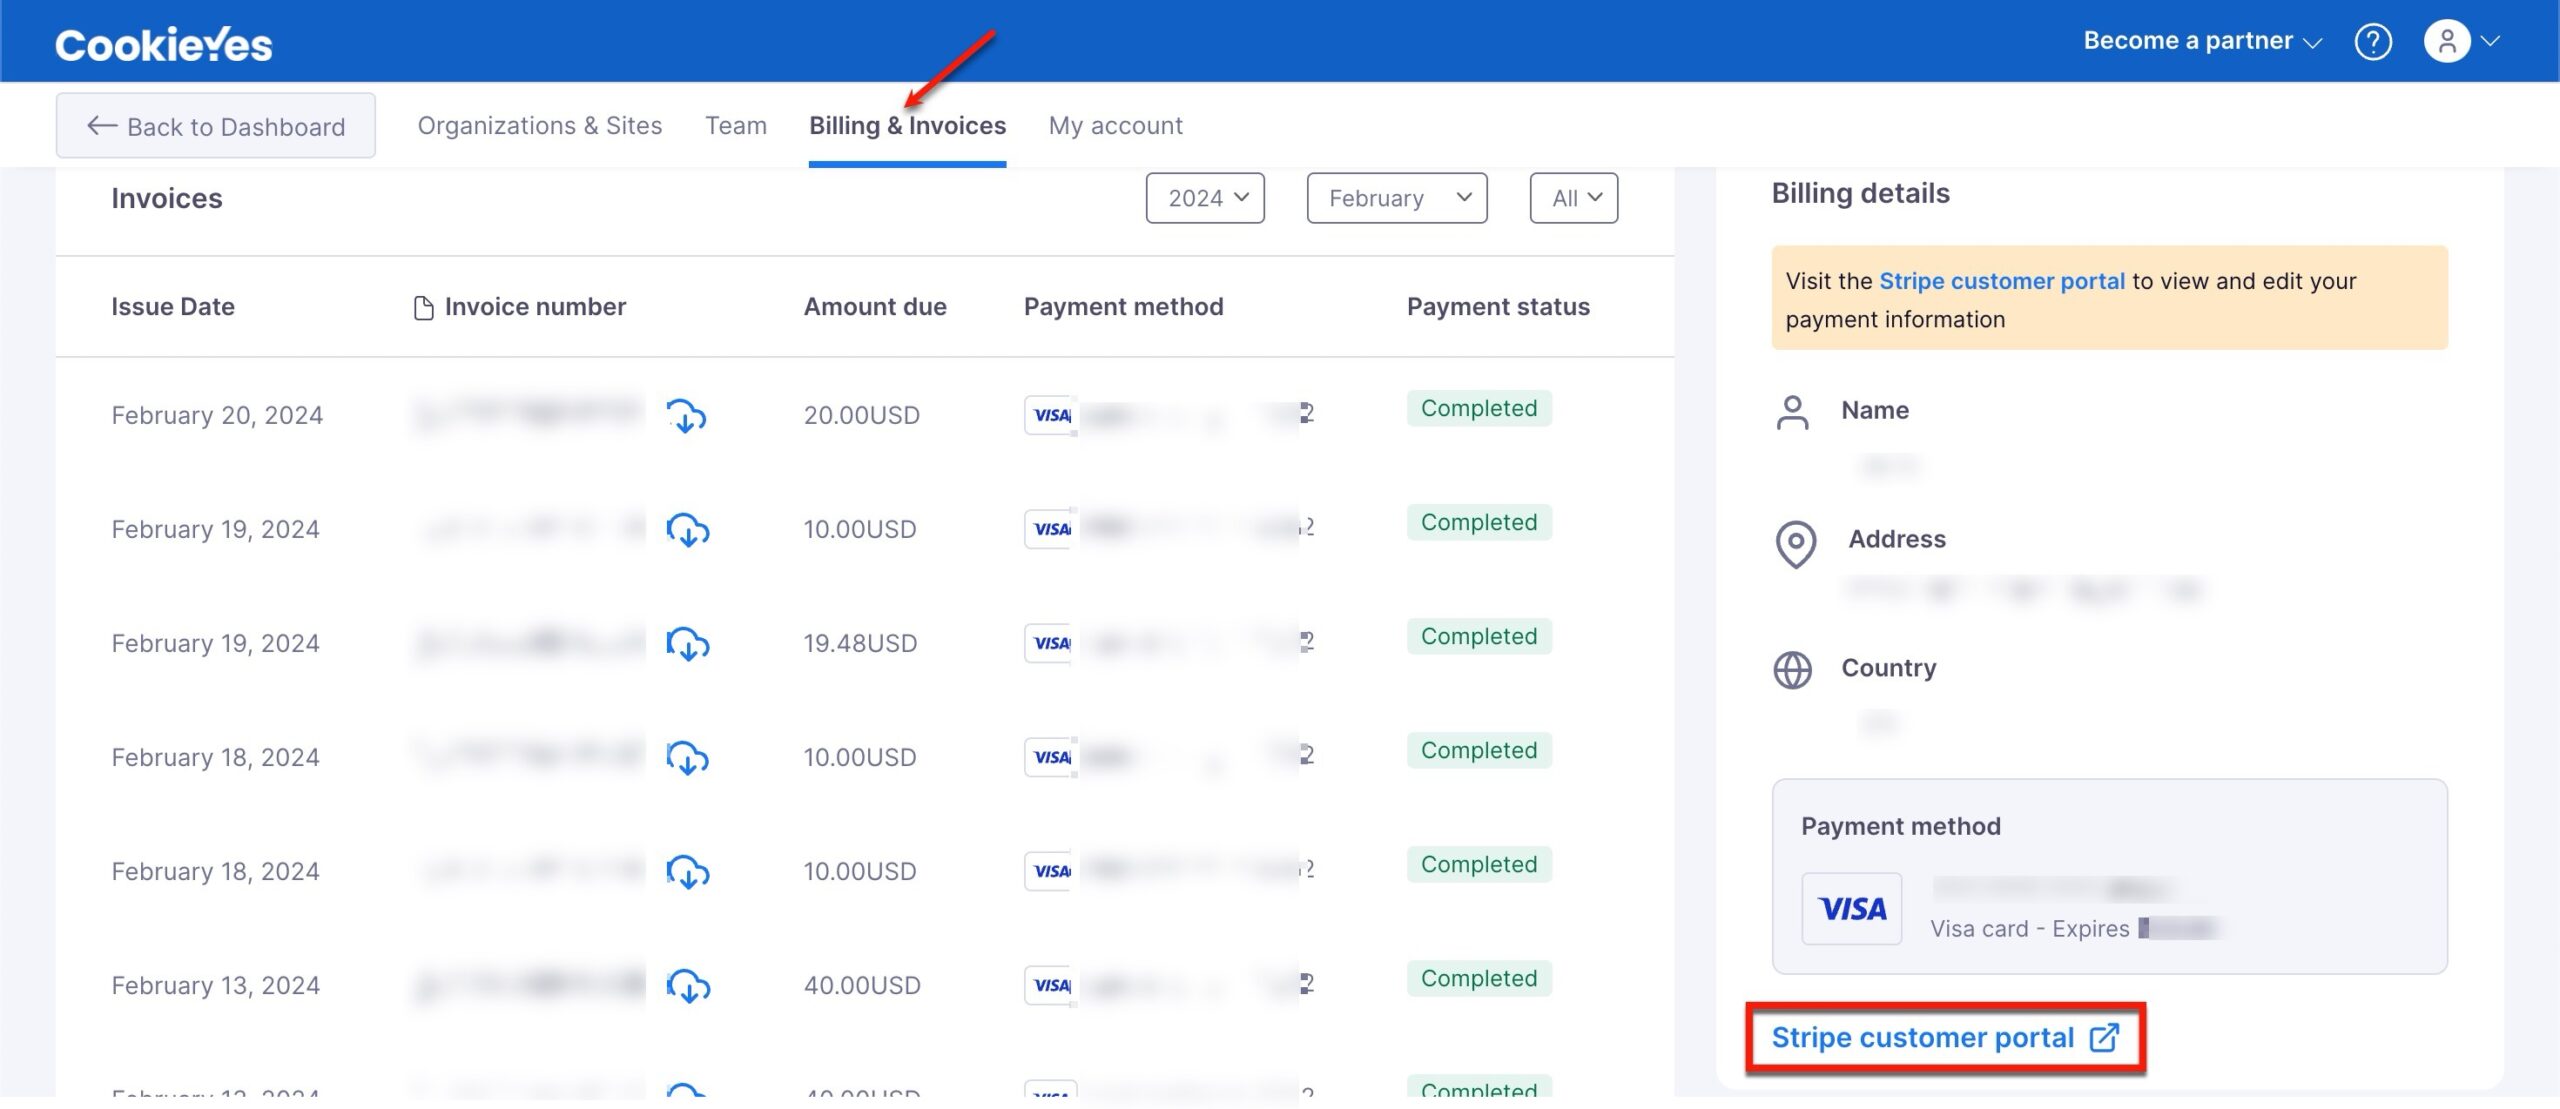Open the Stripe customer portal link in the banner
This screenshot has height=1109, width=2560.
[x=2002, y=281]
